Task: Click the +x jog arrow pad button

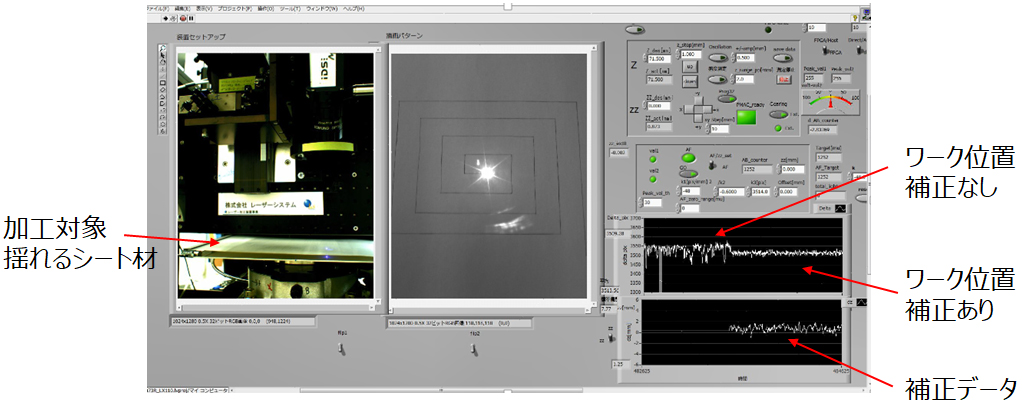Action: [x=708, y=110]
